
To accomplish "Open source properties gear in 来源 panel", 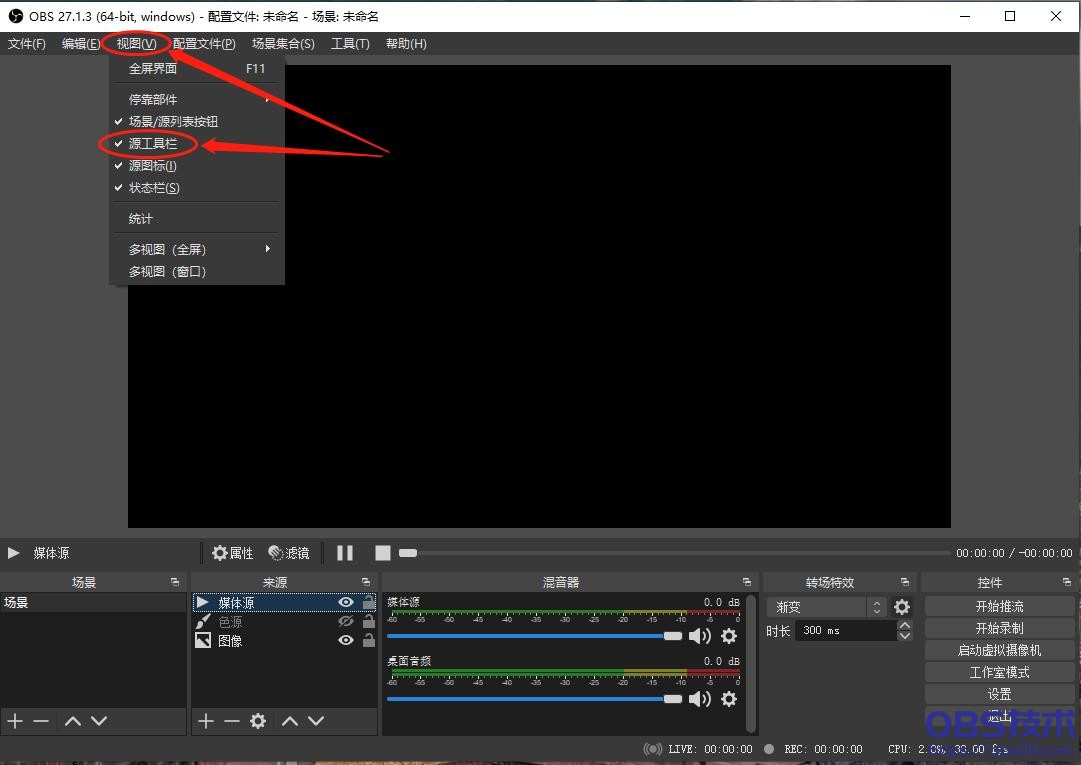I will [258, 721].
